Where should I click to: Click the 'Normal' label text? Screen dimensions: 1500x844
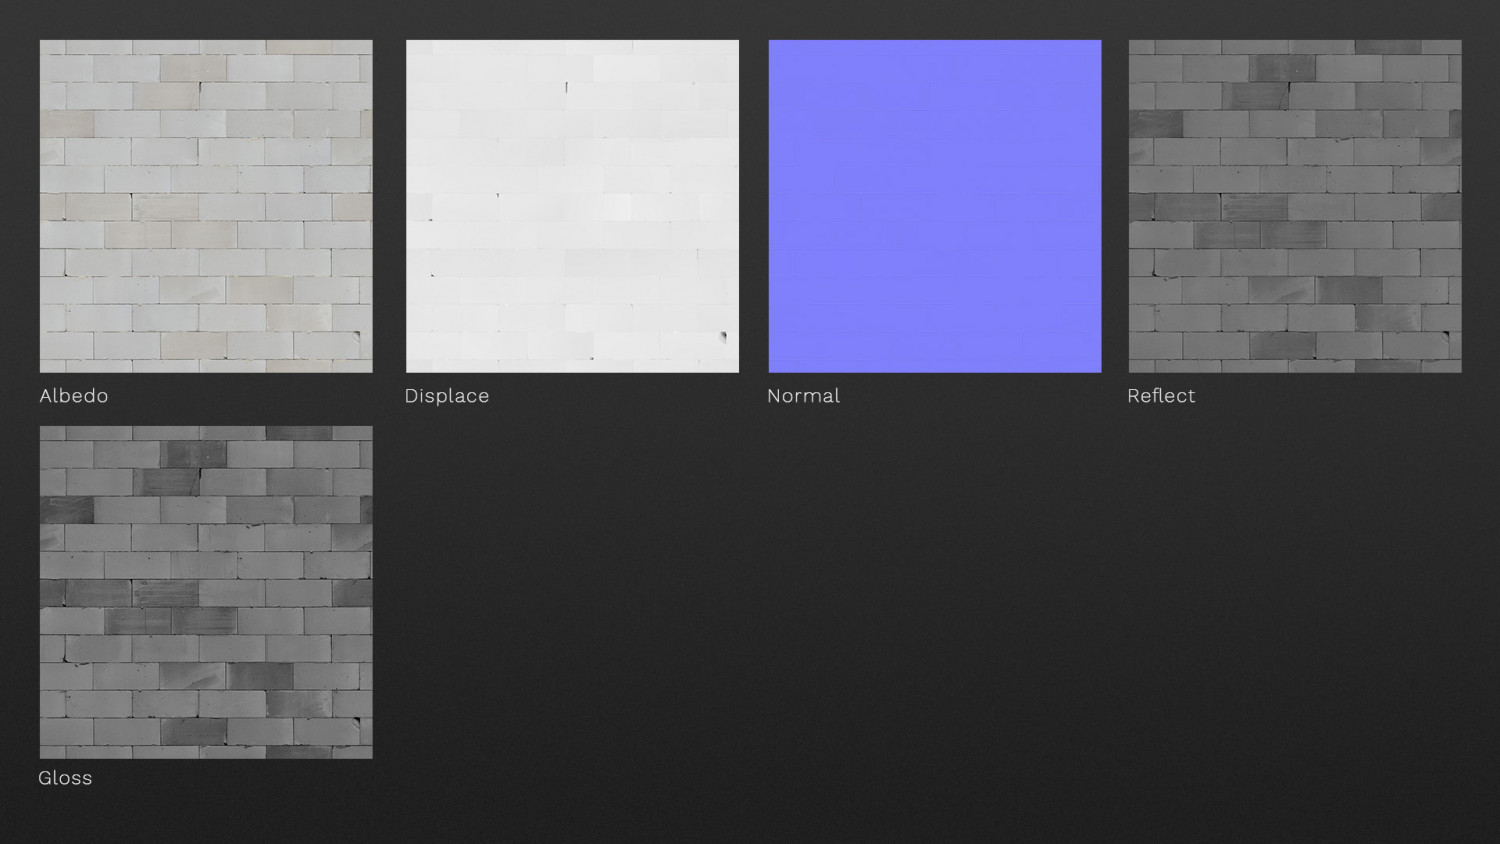point(803,396)
